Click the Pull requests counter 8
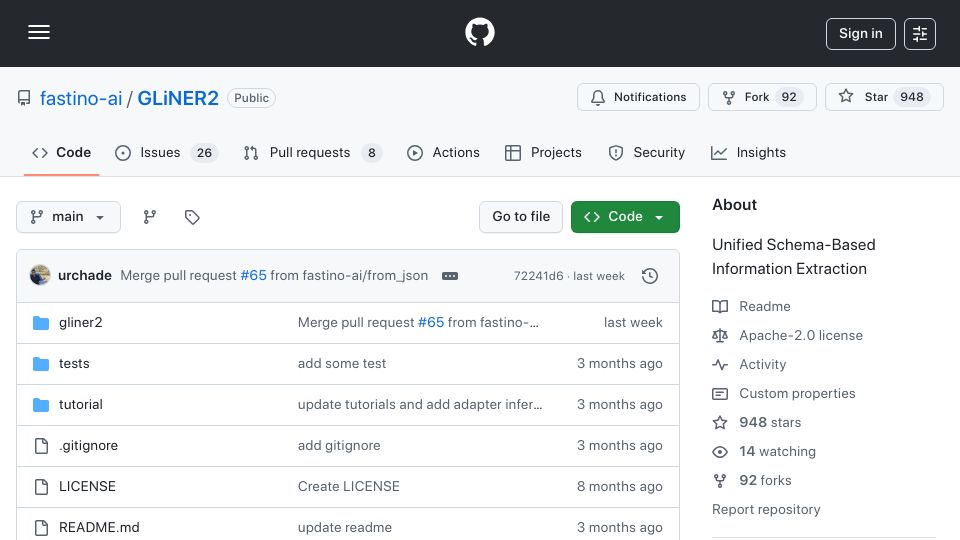 click(372, 152)
